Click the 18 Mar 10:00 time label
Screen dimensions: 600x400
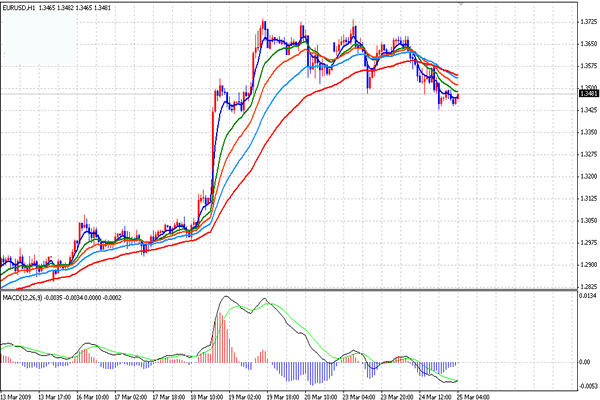point(207,397)
